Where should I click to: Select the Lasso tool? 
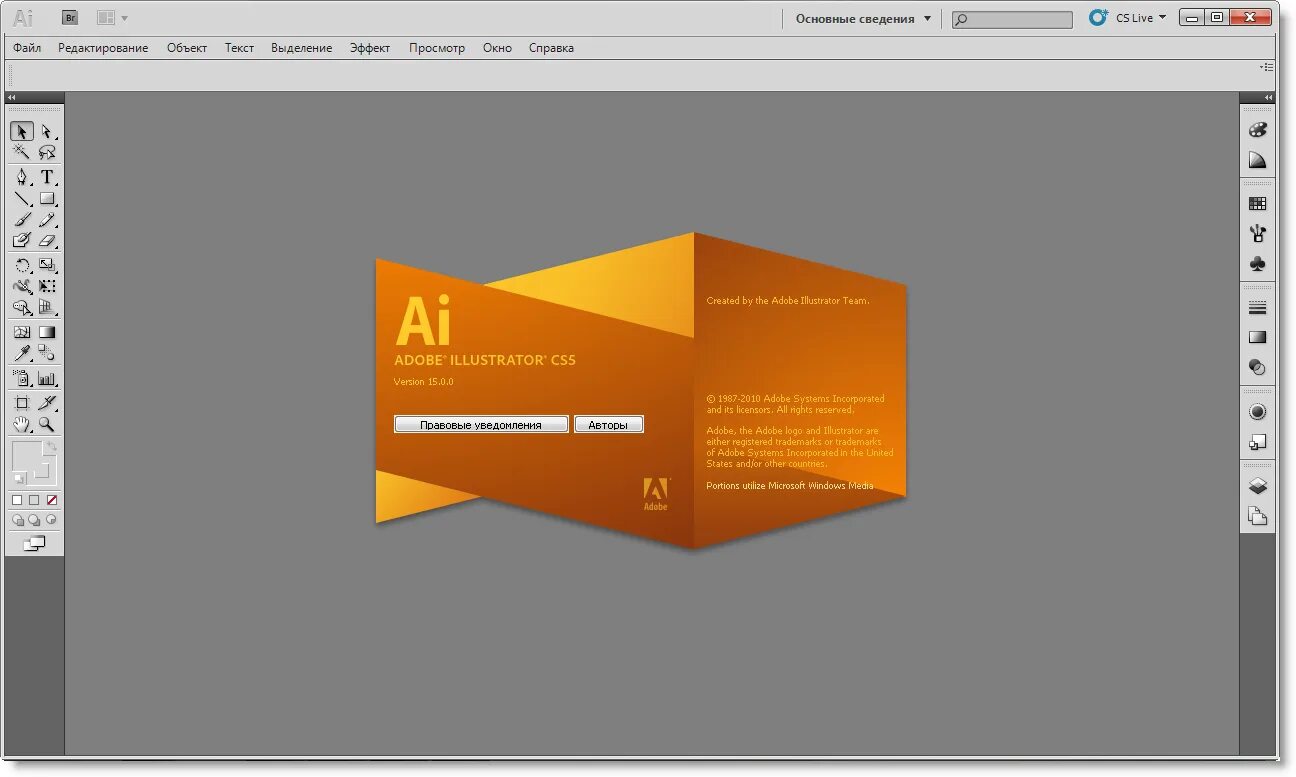point(47,153)
